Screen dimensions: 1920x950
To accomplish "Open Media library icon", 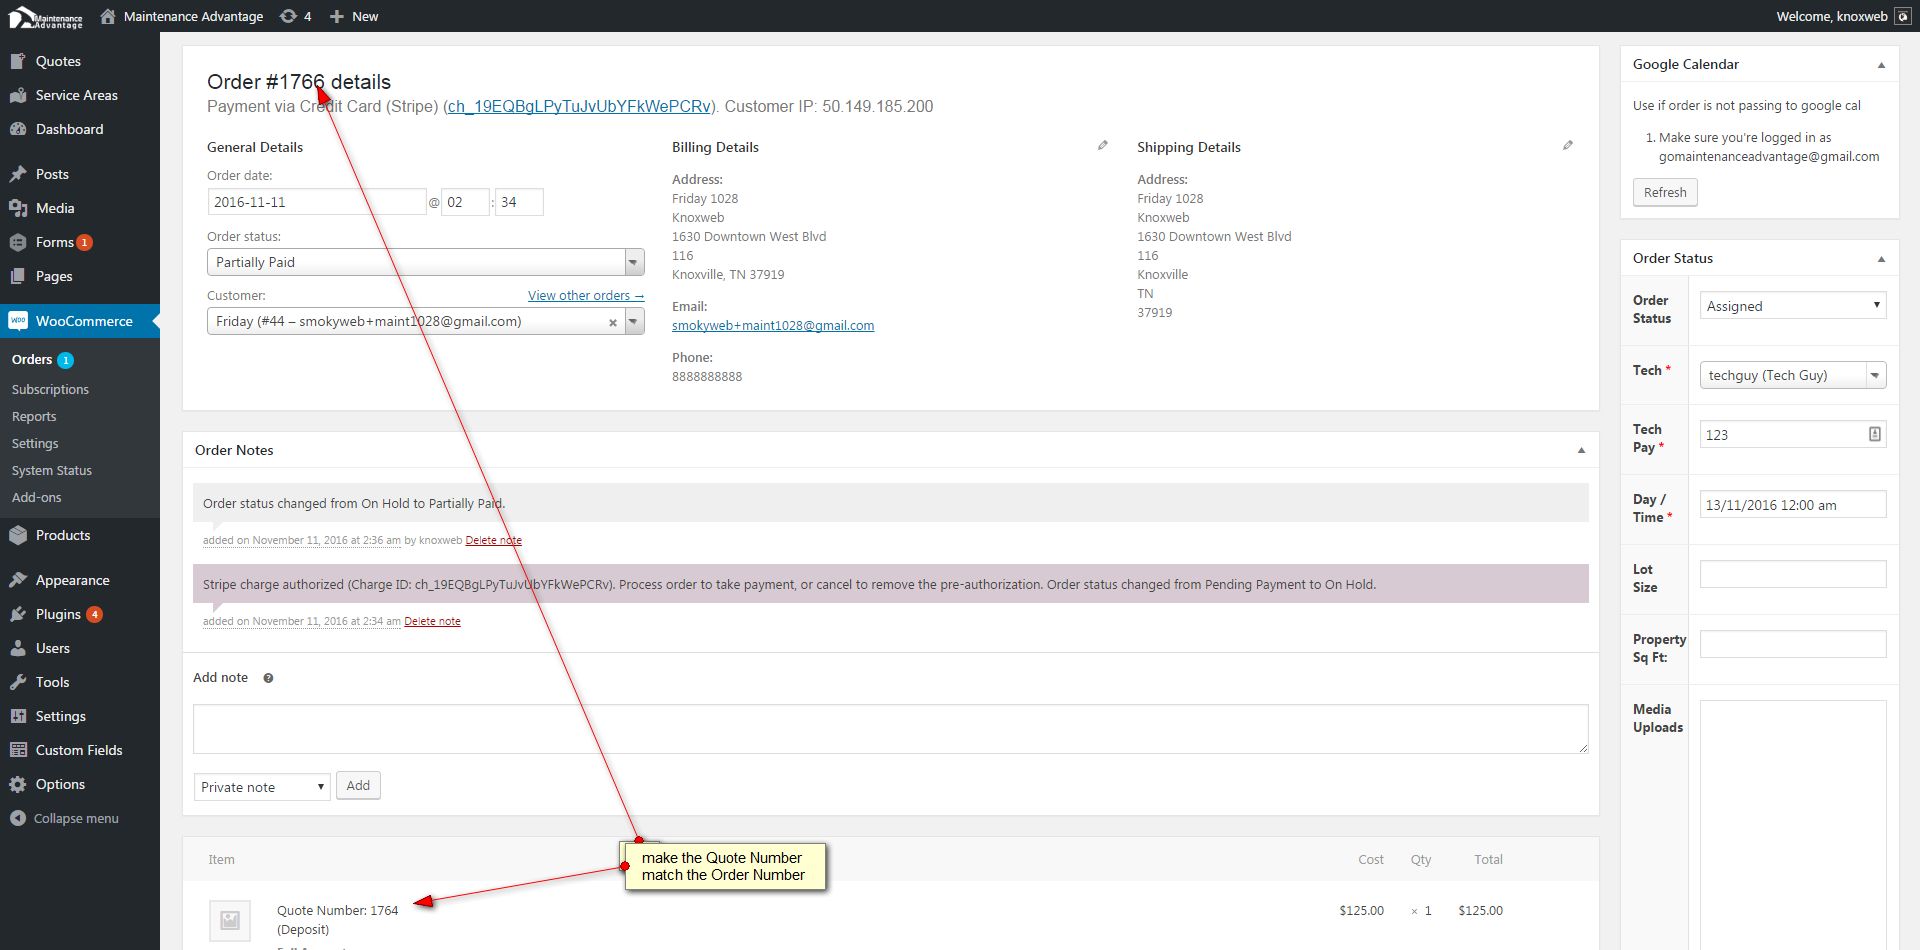I will coord(17,208).
